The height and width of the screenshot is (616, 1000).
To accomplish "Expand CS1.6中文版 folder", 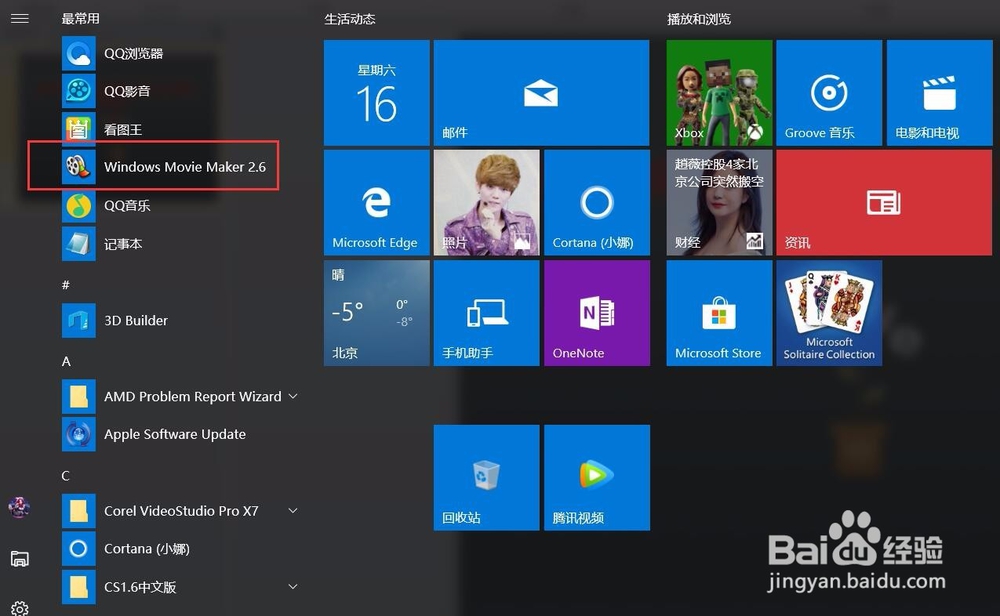I will tap(293, 586).
